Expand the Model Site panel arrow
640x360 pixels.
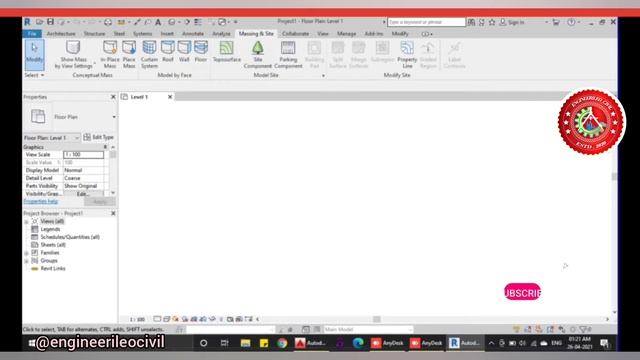[x=323, y=76]
